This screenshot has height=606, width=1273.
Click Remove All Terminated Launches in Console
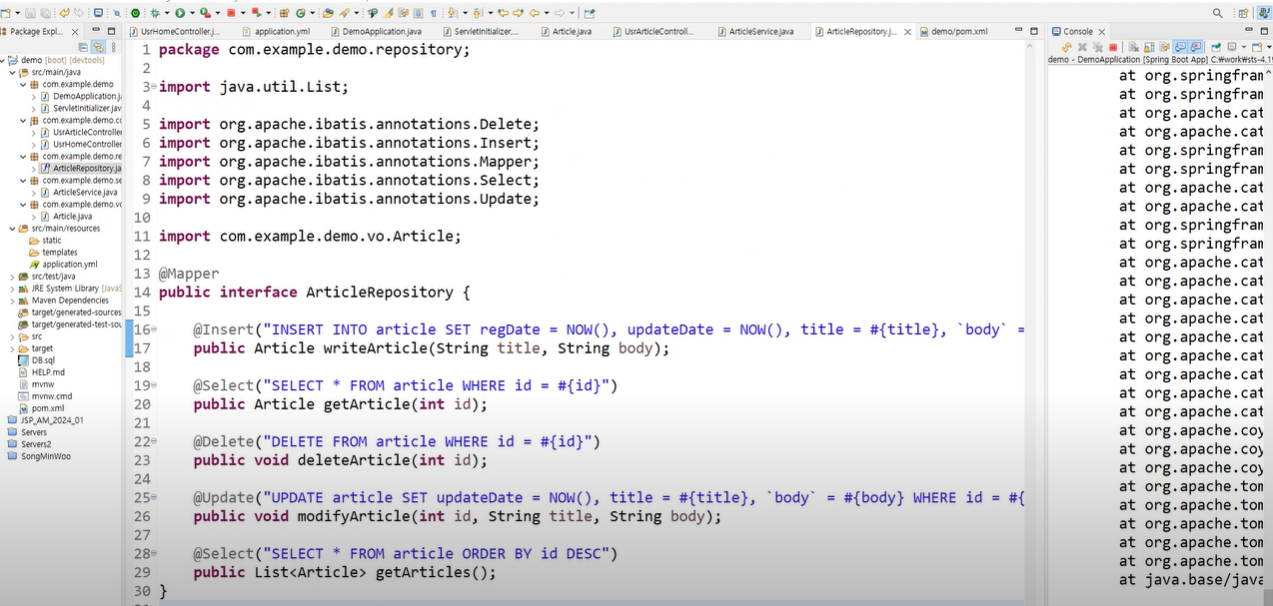click(1098, 47)
